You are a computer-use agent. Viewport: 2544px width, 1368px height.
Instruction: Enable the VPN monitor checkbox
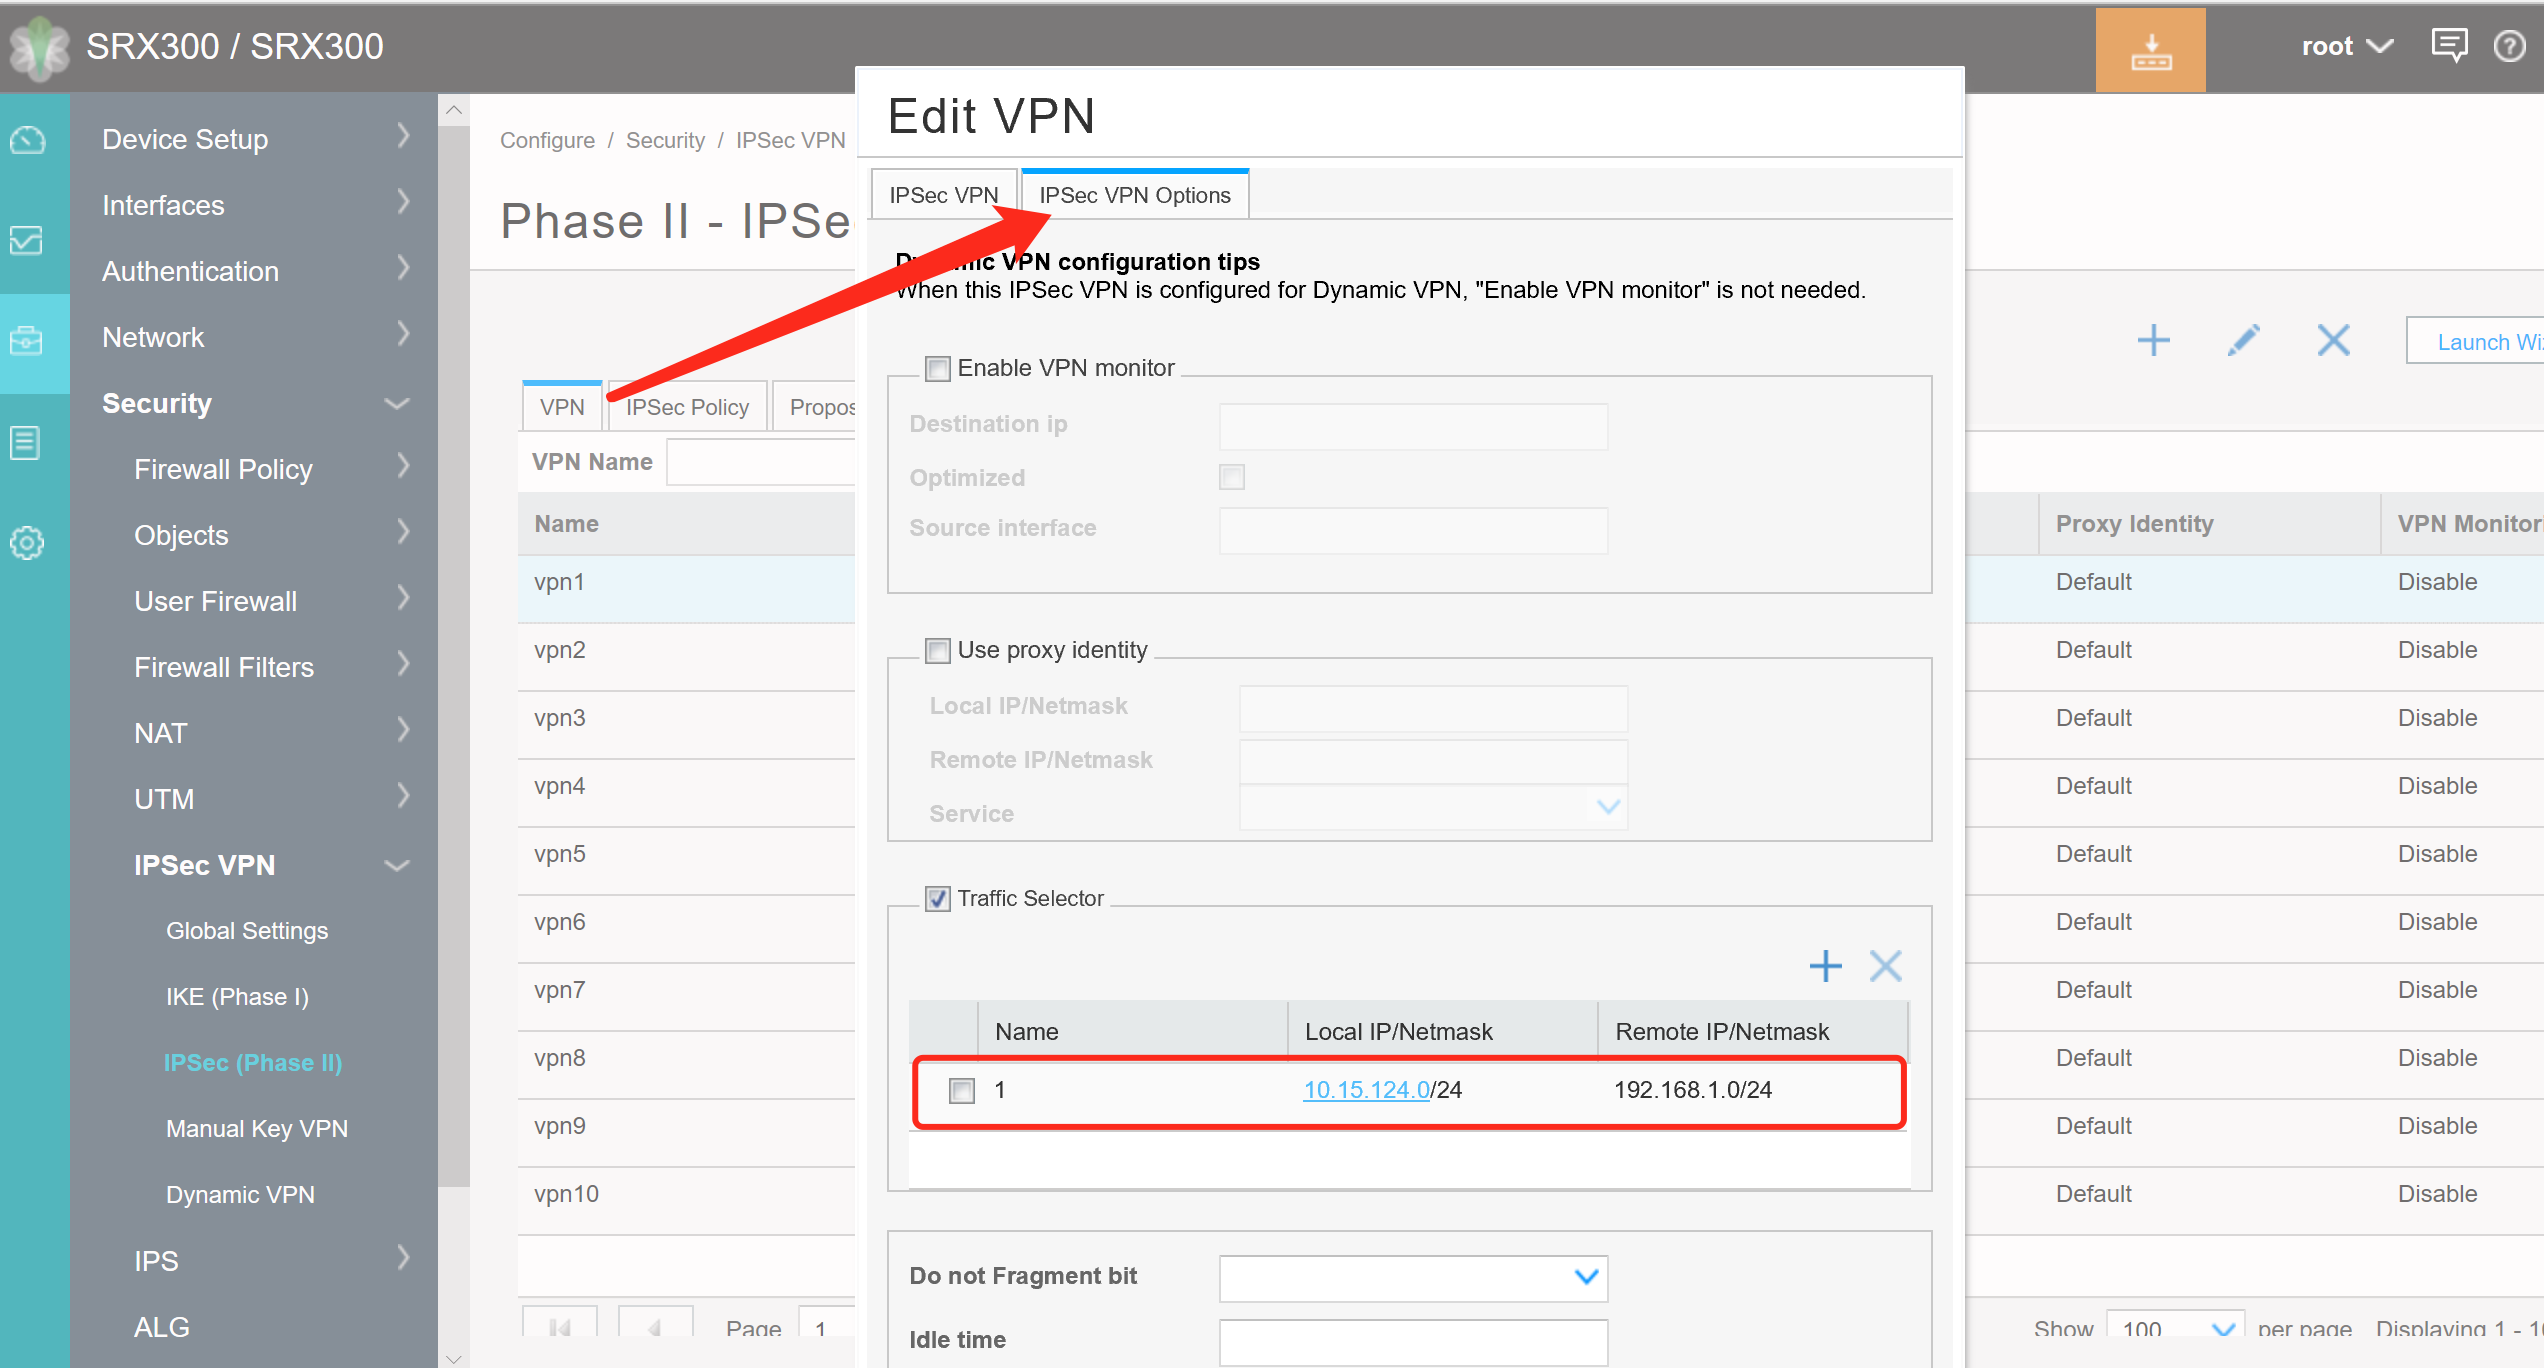(937, 369)
